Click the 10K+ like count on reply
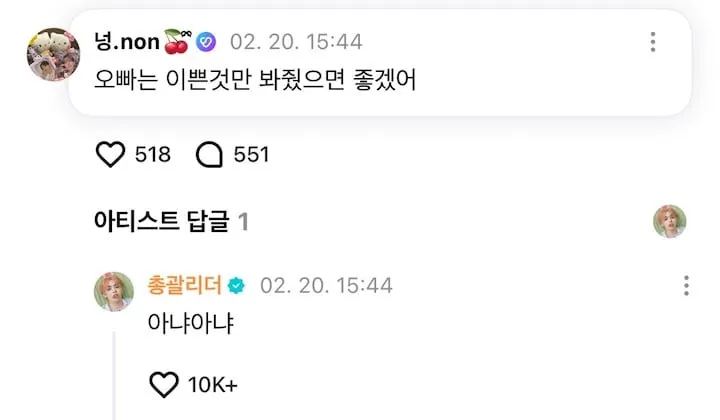The image size is (720, 420). [212, 385]
